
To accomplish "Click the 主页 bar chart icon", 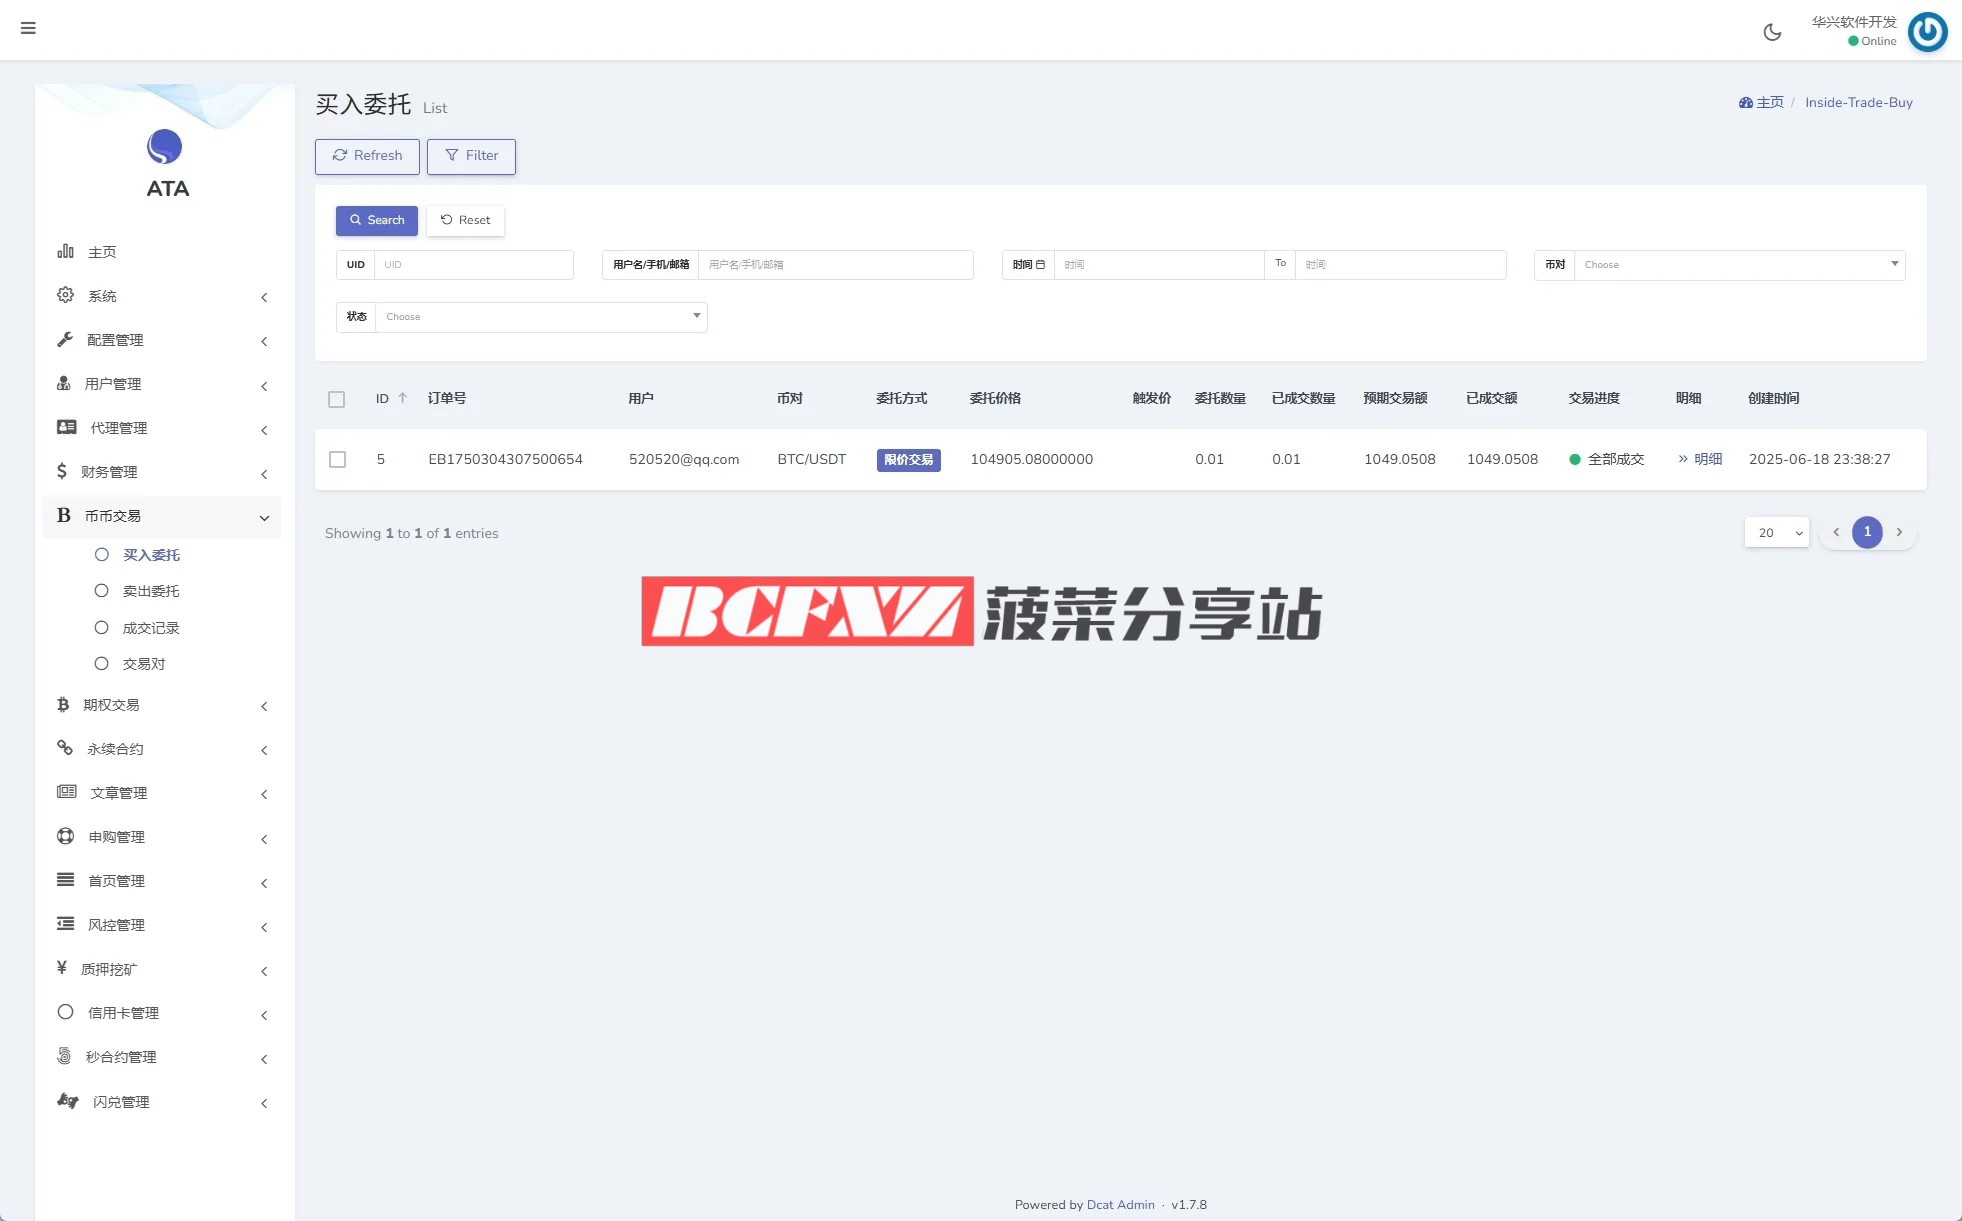I will [x=66, y=251].
